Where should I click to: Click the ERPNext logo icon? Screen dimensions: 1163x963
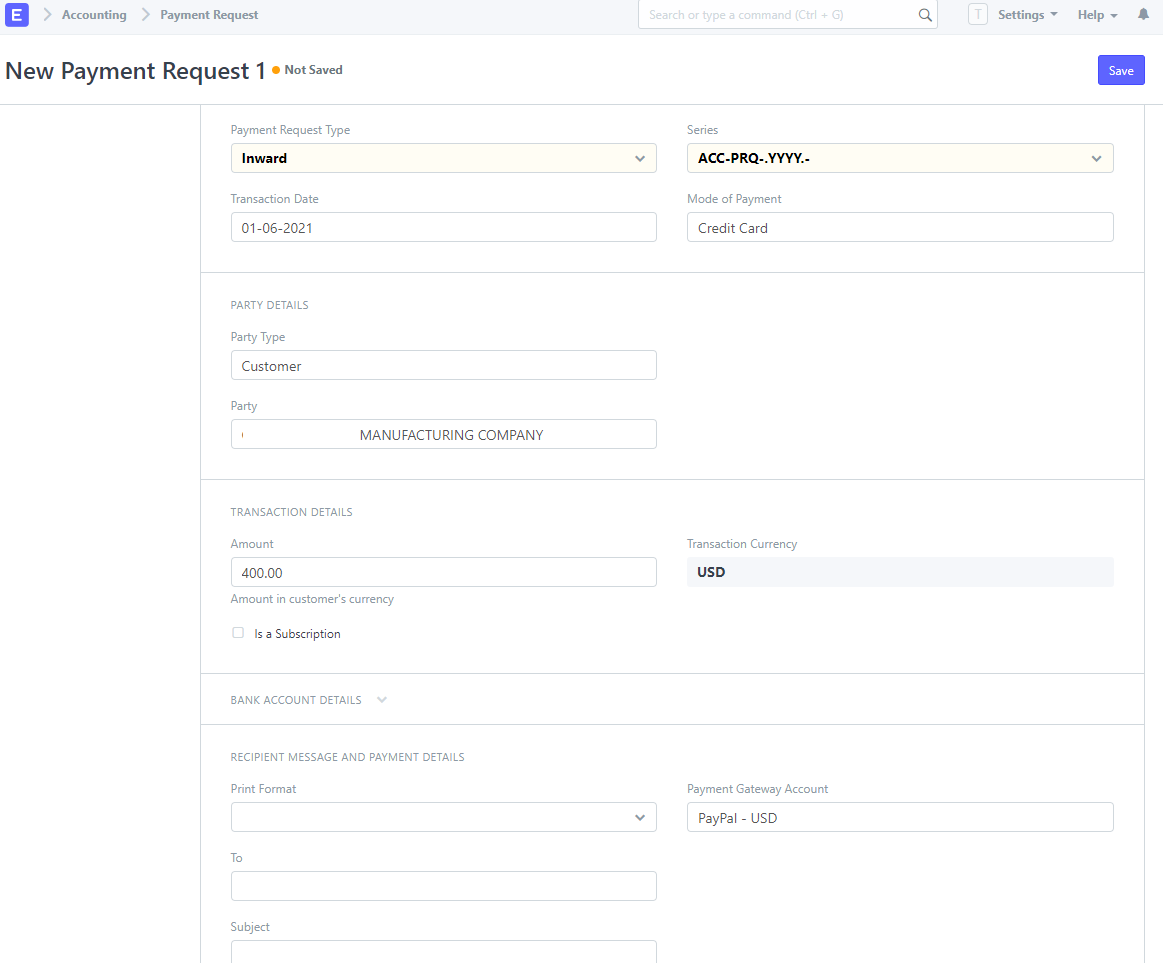click(x=16, y=15)
